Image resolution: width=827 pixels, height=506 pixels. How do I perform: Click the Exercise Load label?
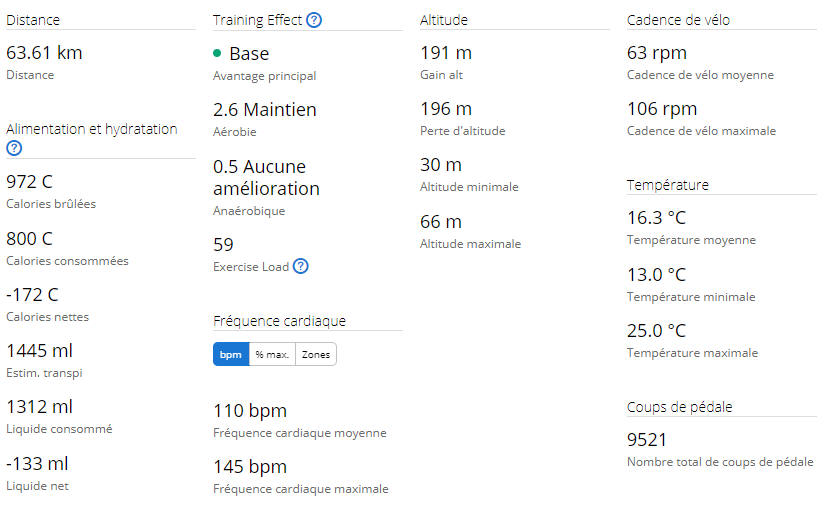point(251,267)
